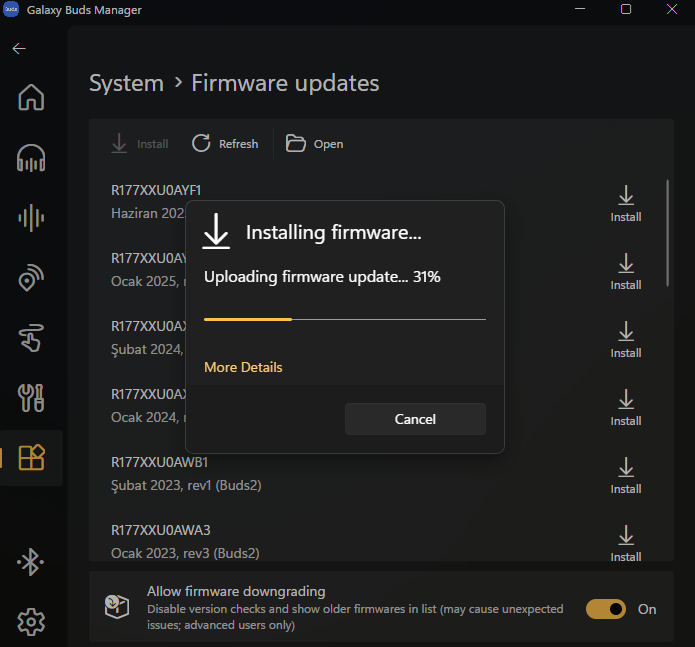695x647 pixels.
Task: Maximize the Galaxy Buds Manager window
Action: 626,9
